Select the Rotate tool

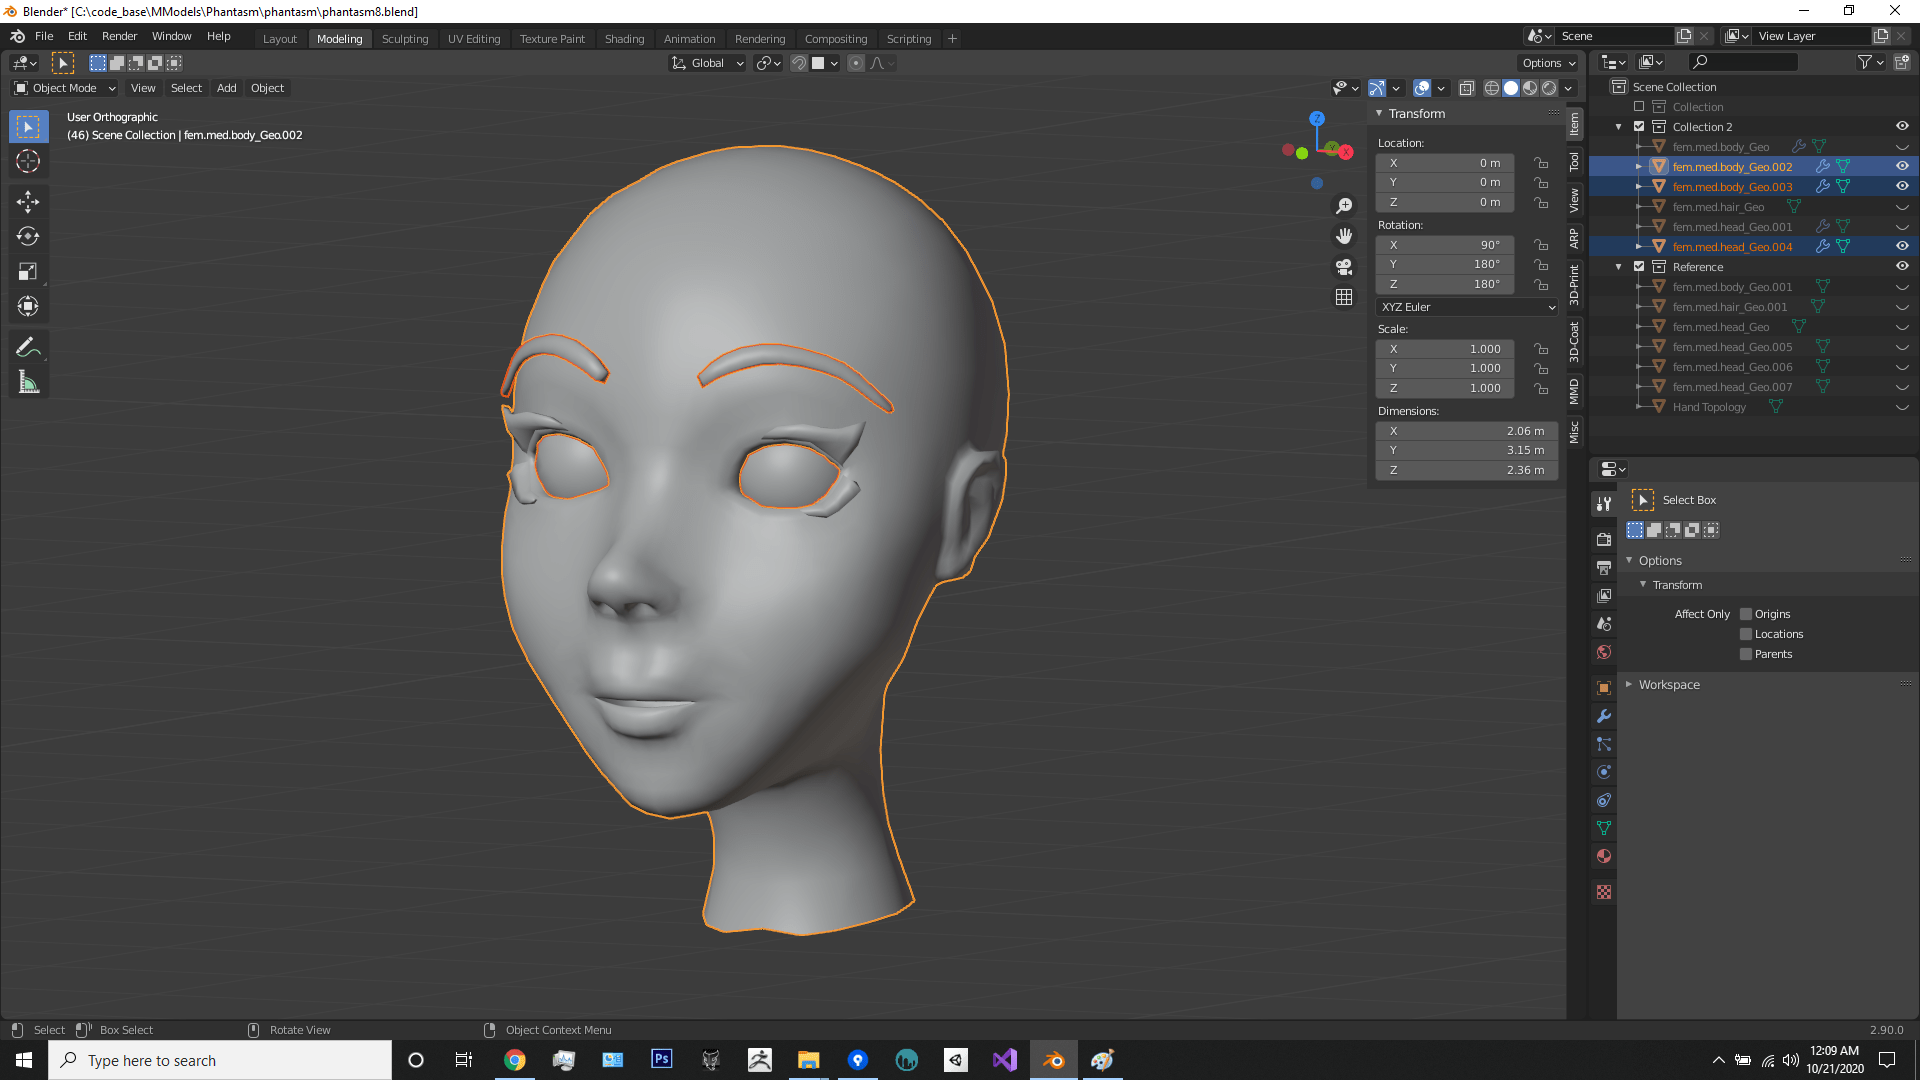(28, 236)
